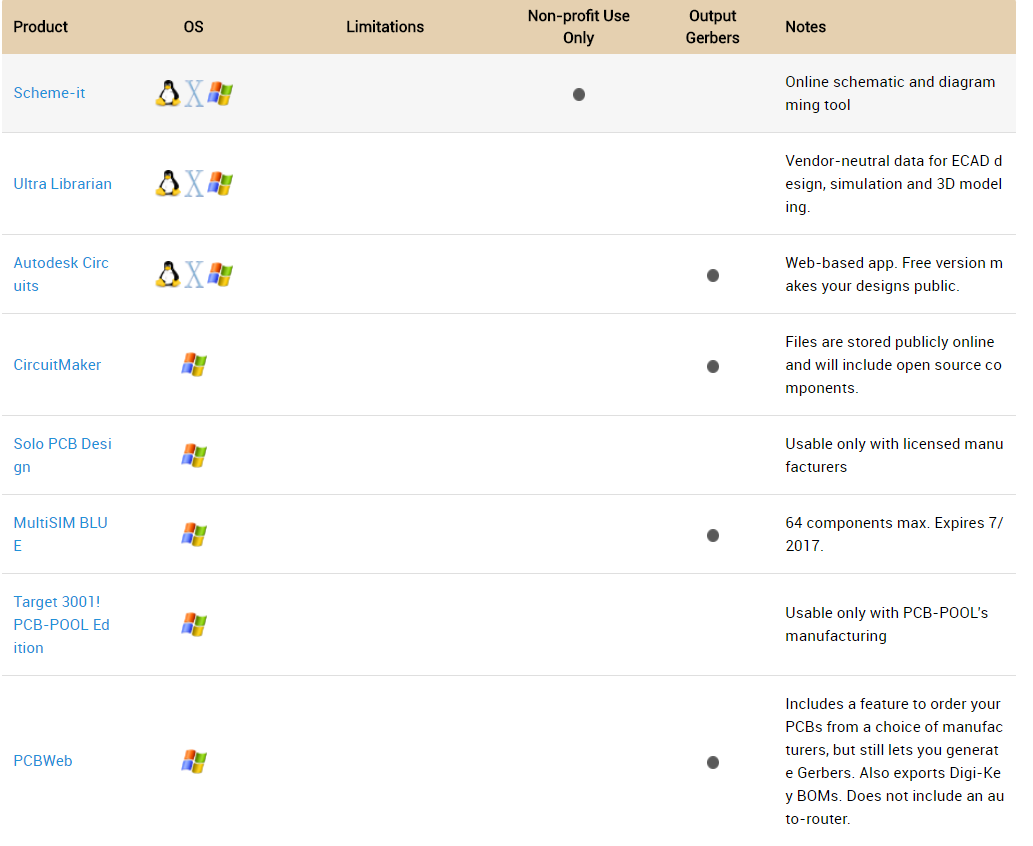Click the note 'Web-based app. Free version makes...'
The height and width of the screenshot is (846, 1033).
[894, 274]
